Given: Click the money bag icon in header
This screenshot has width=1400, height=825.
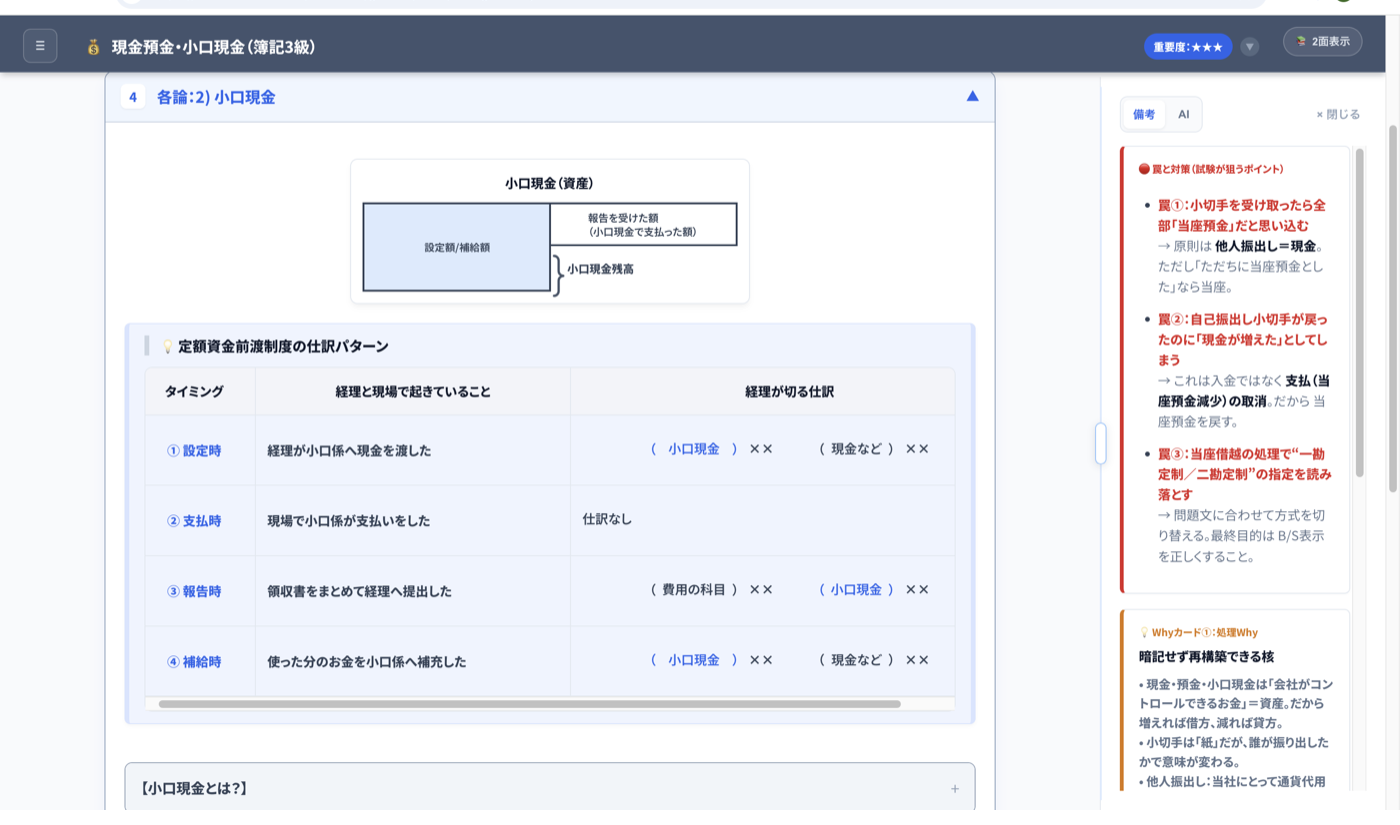Looking at the screenshot, I should coord(93,47).
